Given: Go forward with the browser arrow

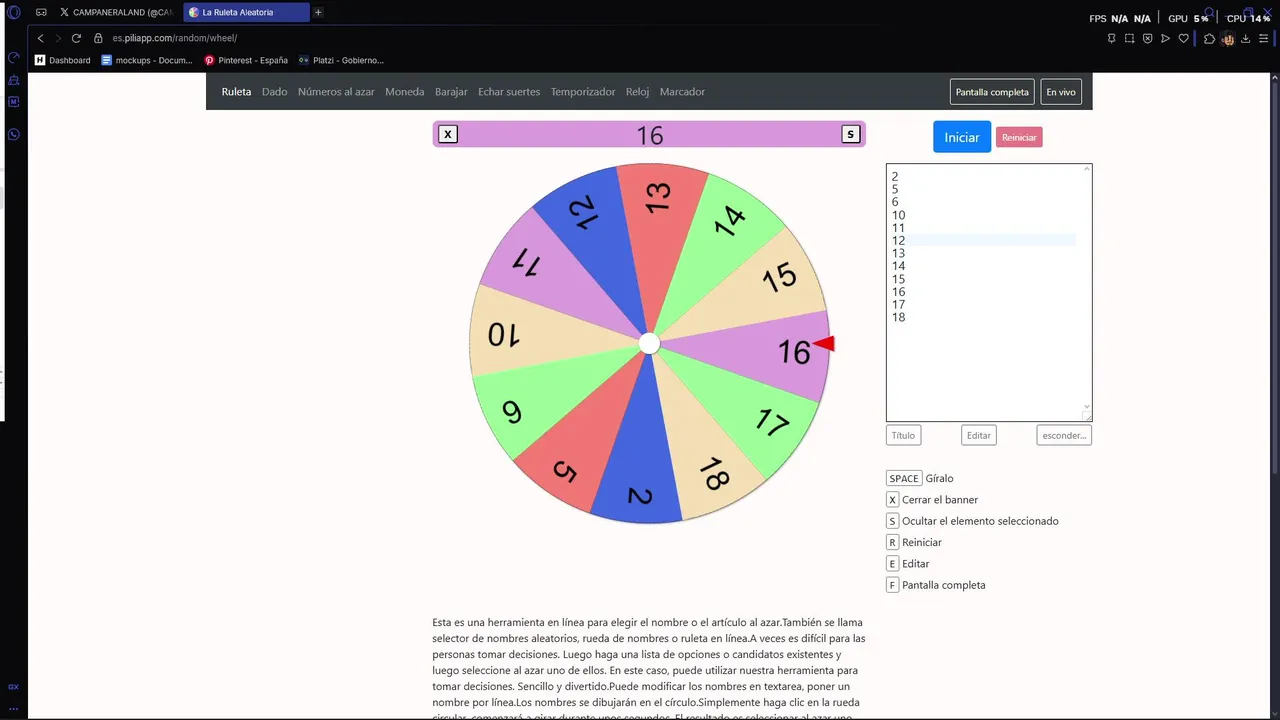Looking at the screenshot, I should point(58,38).
